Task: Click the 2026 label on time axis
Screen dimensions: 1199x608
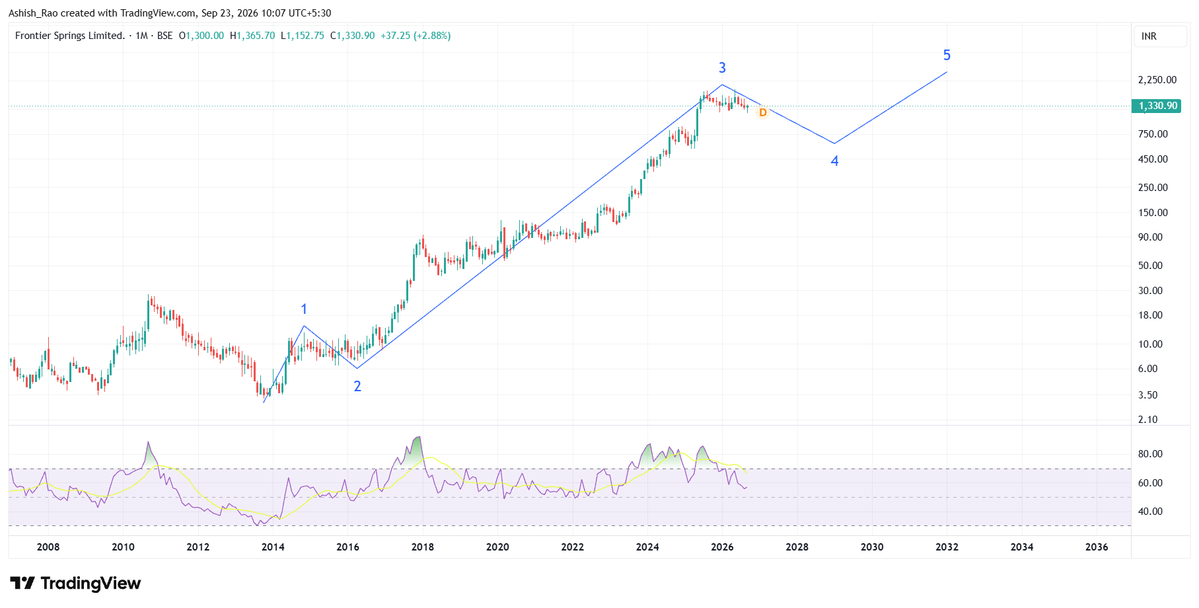Action: tap(723, 548)
